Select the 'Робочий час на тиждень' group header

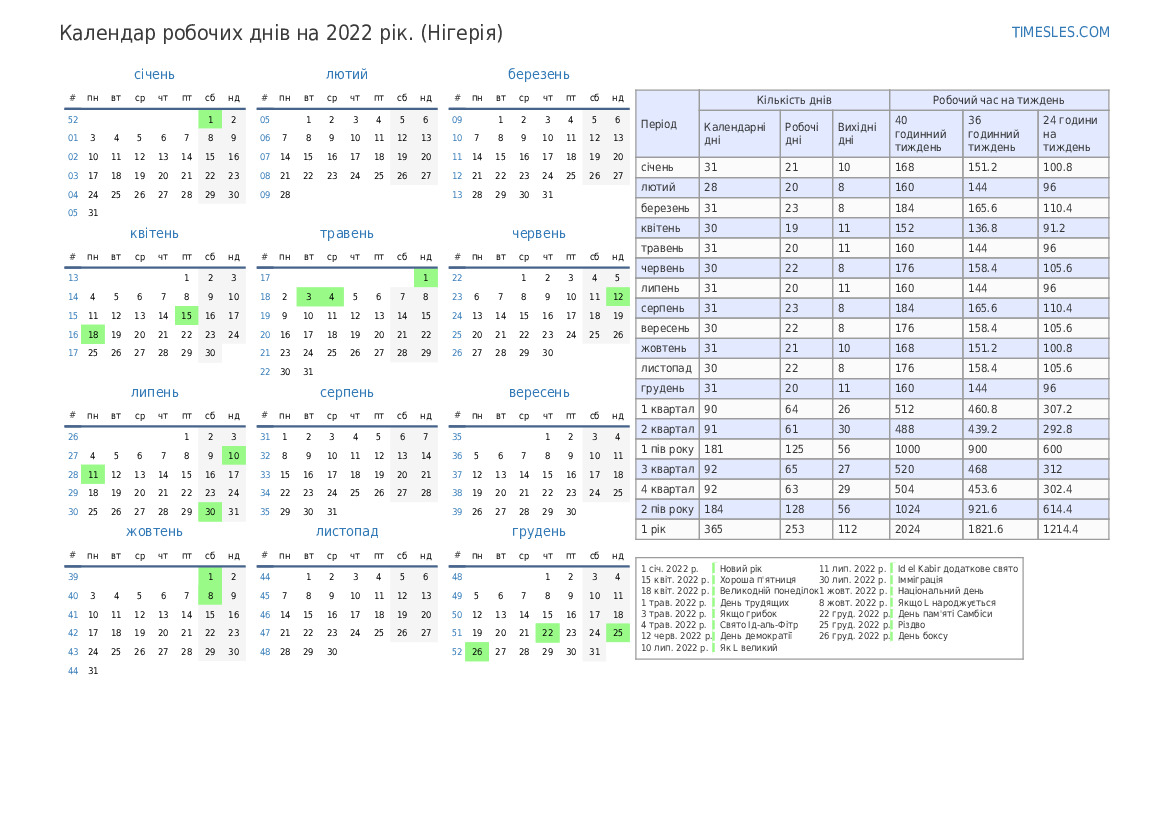click(x=998, y=100)
